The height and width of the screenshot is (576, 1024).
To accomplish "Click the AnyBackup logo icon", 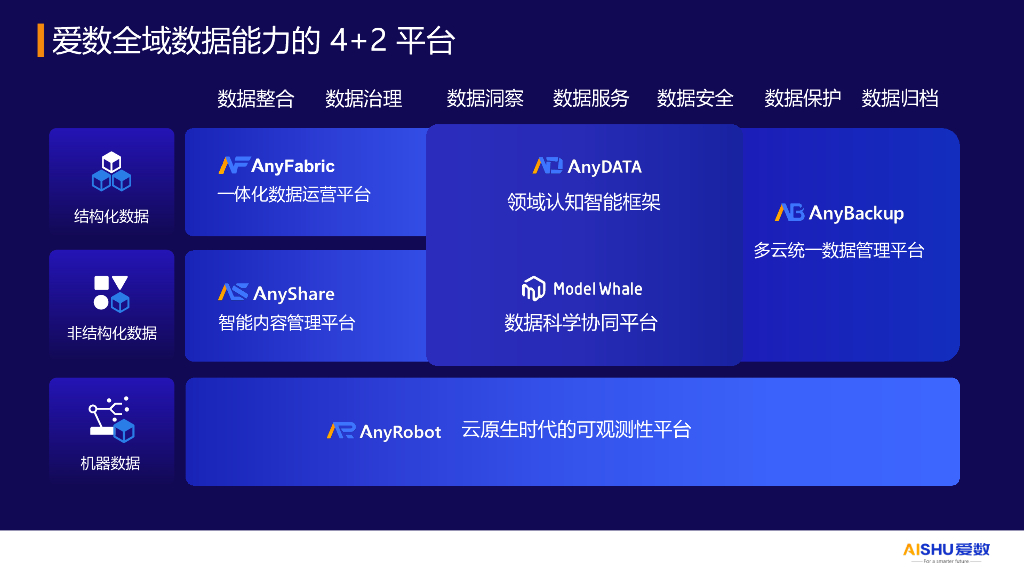I will [x=790, y=212].
